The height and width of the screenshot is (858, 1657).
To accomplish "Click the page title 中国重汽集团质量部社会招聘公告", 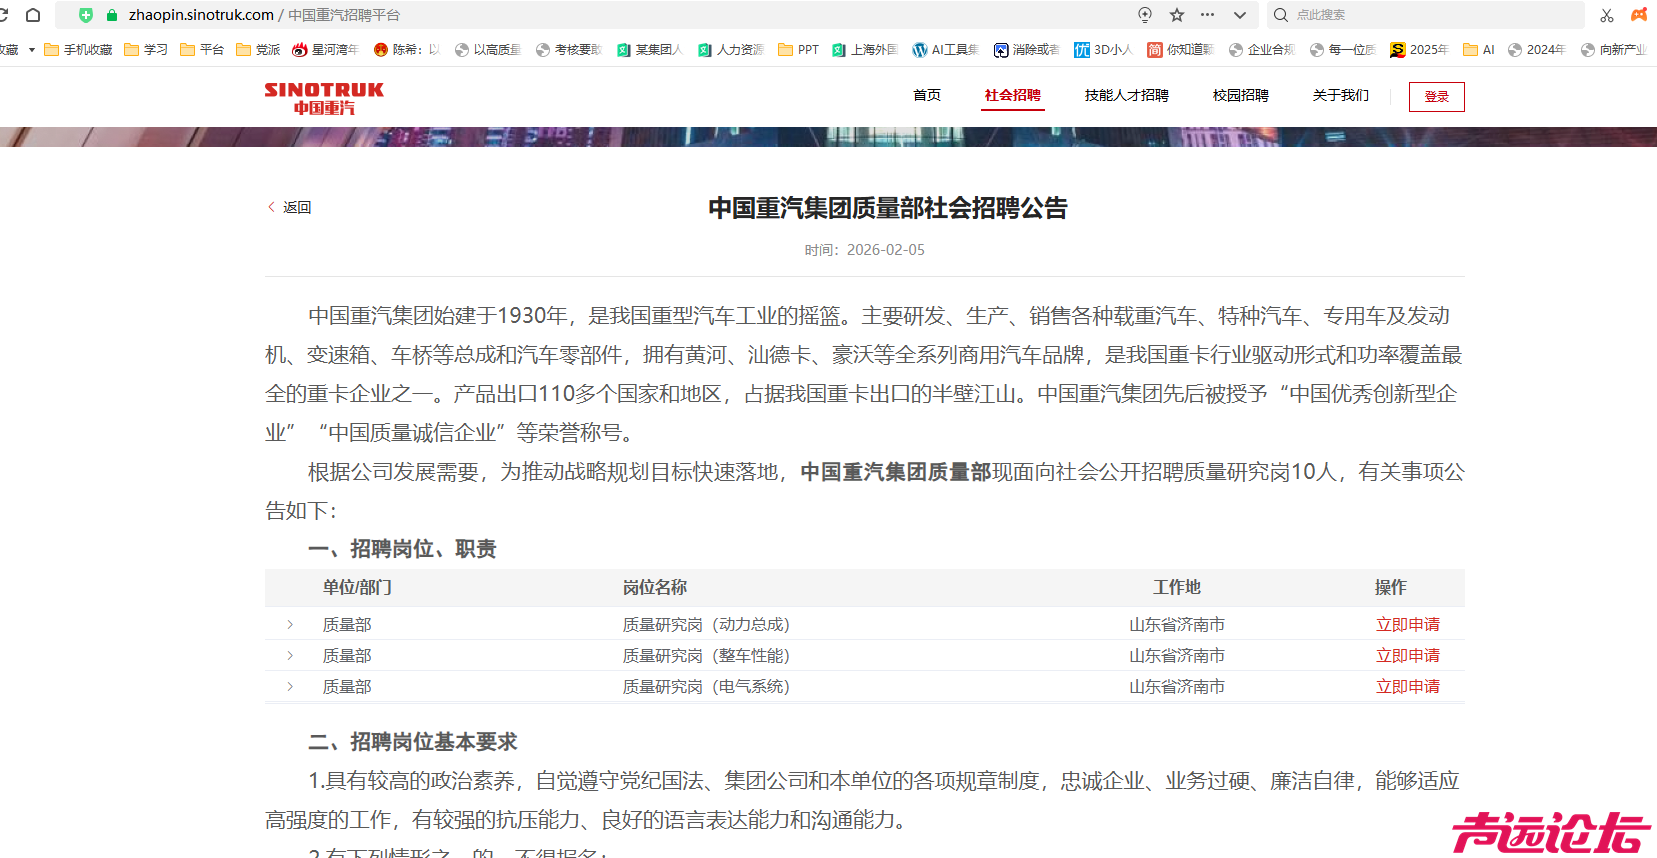I will click(x=888, y=208).
